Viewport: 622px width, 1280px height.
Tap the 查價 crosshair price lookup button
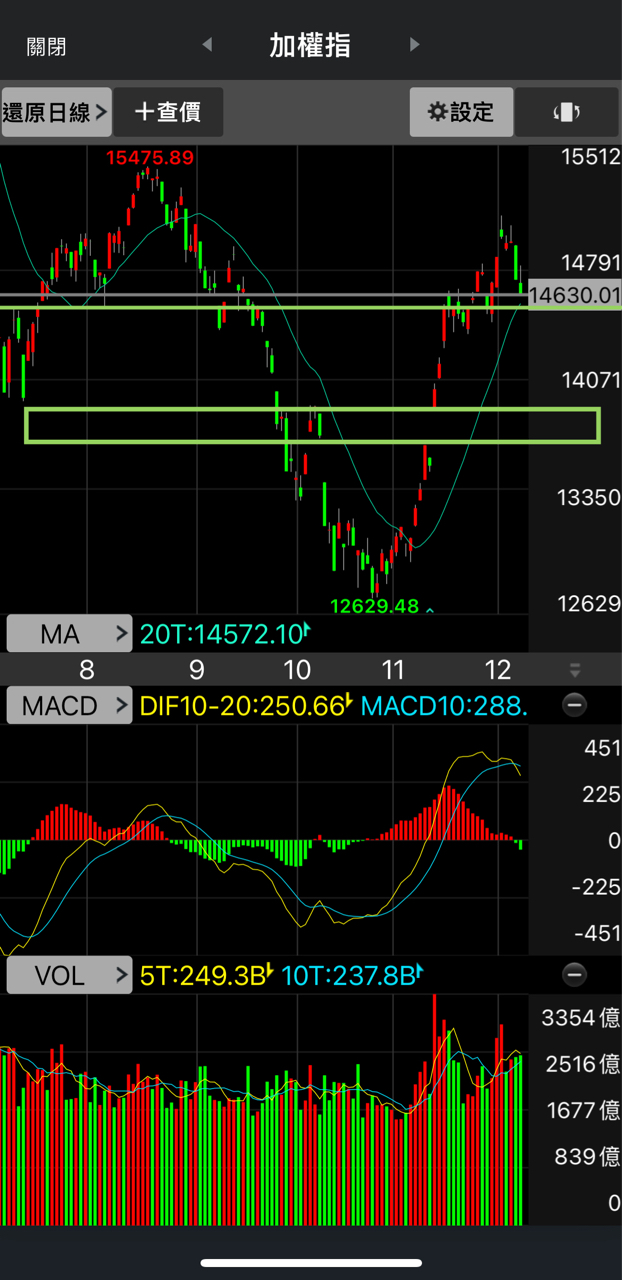point(168,112)
